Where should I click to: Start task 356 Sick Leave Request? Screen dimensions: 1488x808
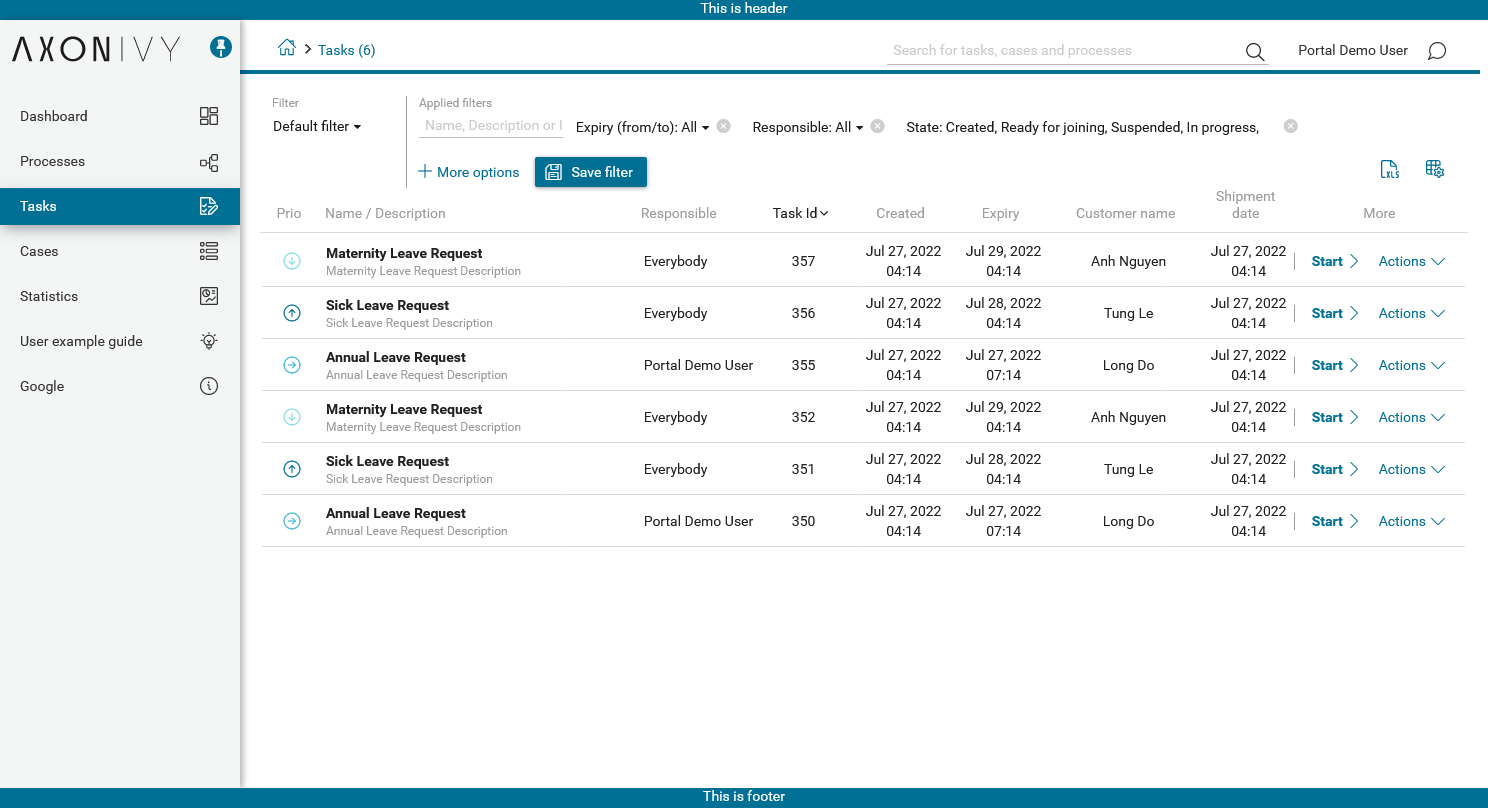point(1335,313)
